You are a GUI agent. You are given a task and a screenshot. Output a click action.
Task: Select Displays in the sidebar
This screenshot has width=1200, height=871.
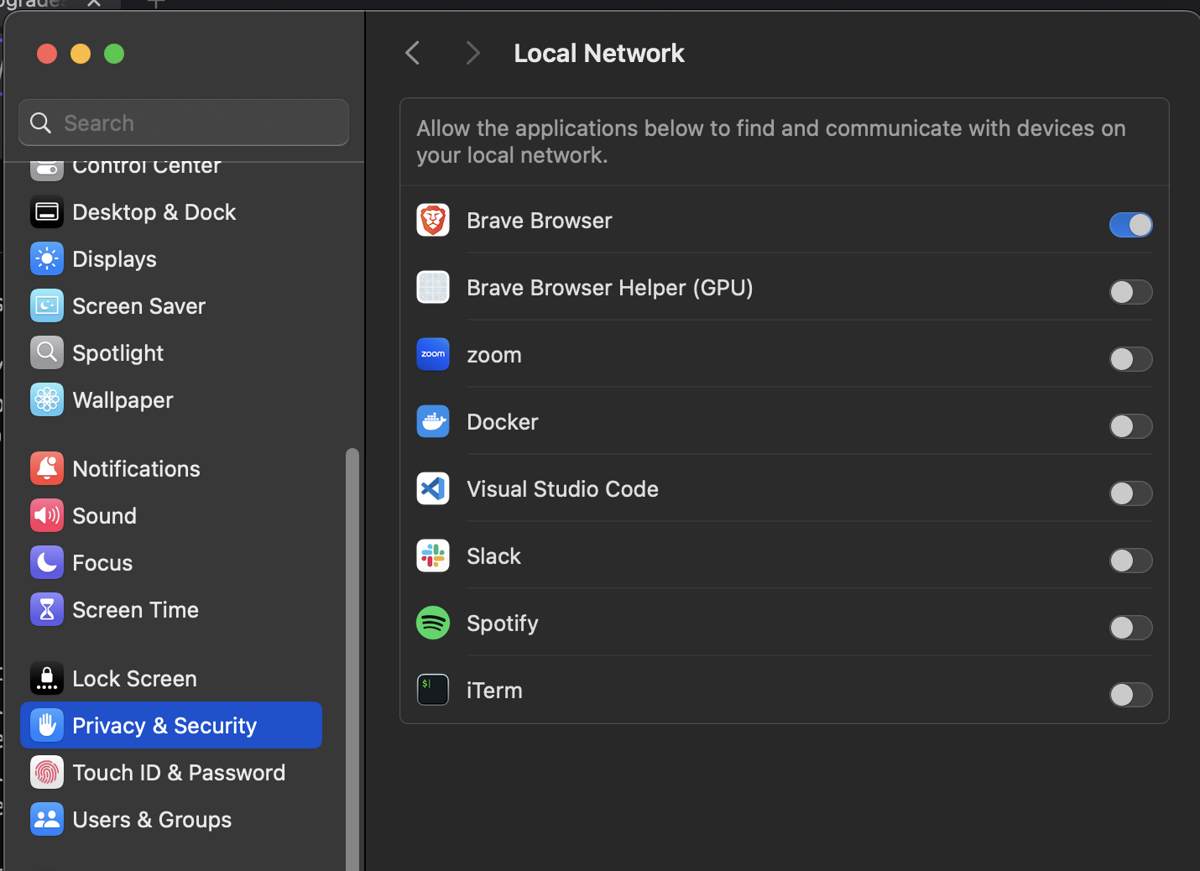171,259
